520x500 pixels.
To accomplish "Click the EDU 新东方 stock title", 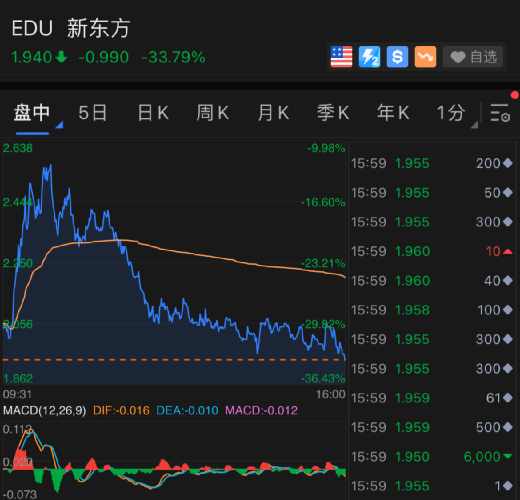I will click(x=71, y=28).
